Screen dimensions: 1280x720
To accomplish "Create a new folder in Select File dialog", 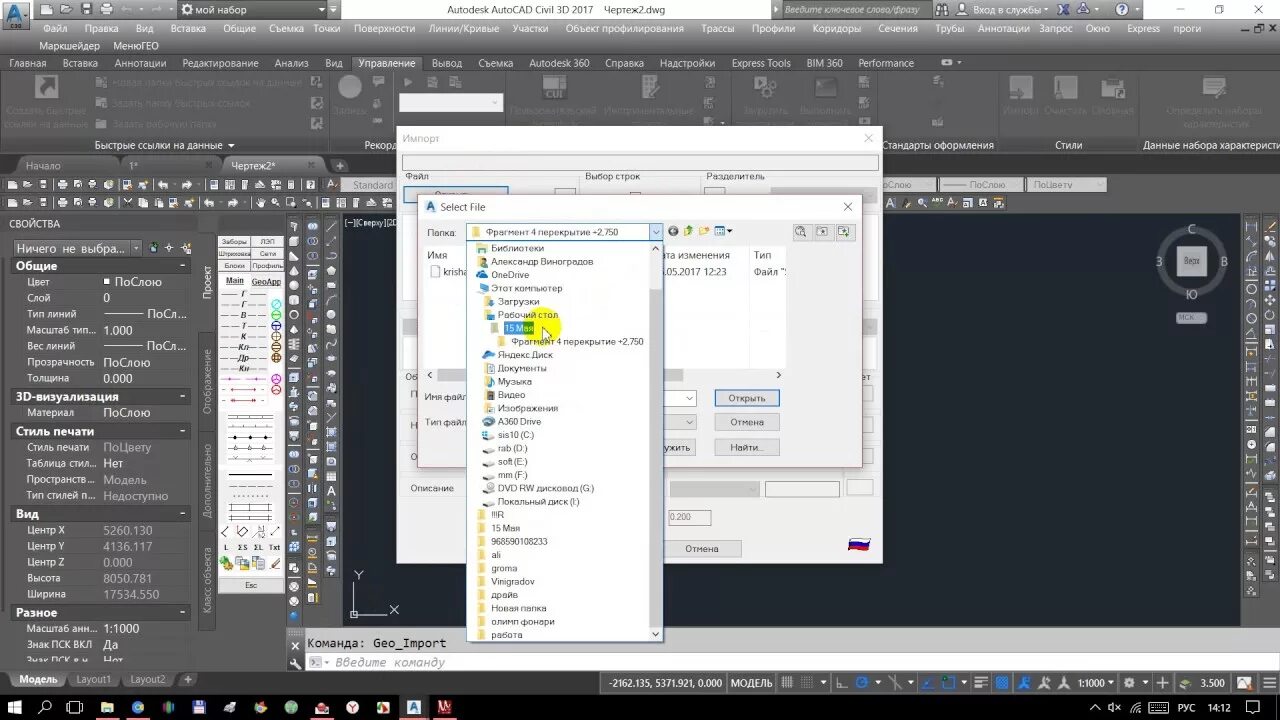I will coord(704,232).
